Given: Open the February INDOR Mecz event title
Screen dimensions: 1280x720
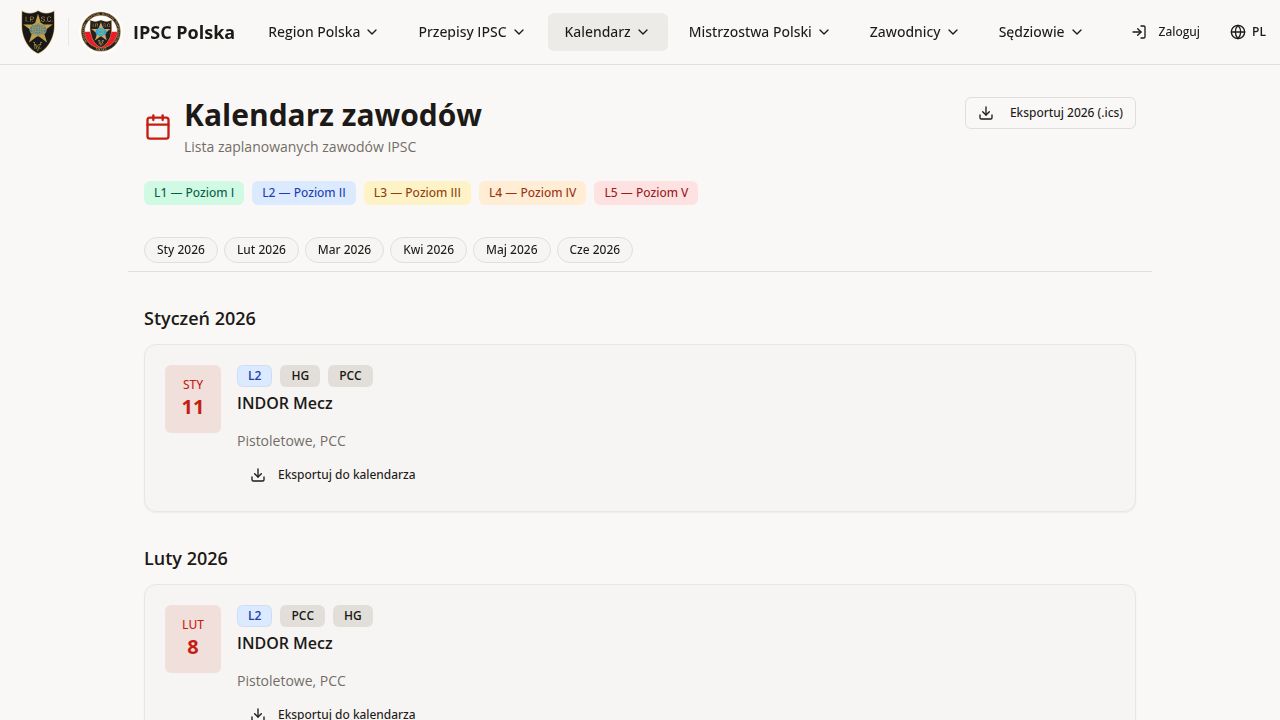Looking at the screenshot, I should 285,643.
